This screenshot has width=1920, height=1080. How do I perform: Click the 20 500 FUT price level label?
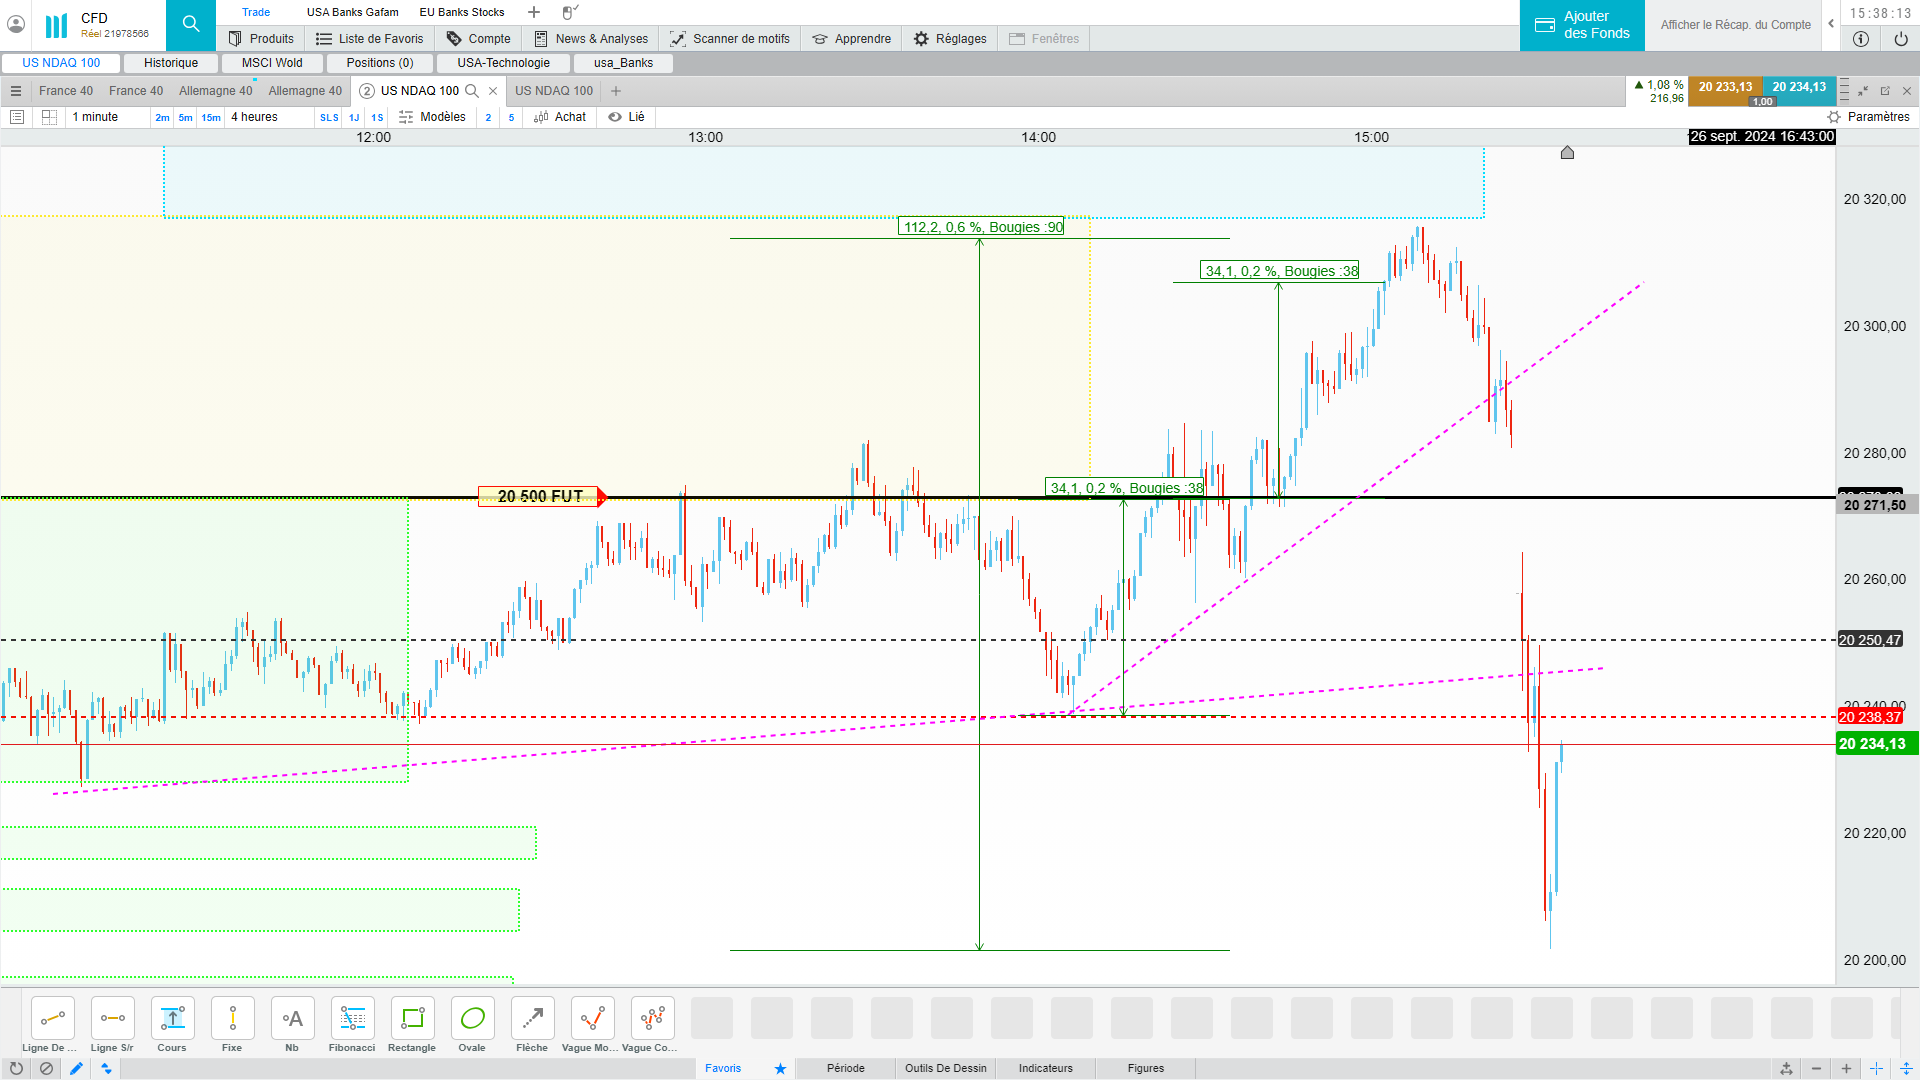[x=540, y=496]
